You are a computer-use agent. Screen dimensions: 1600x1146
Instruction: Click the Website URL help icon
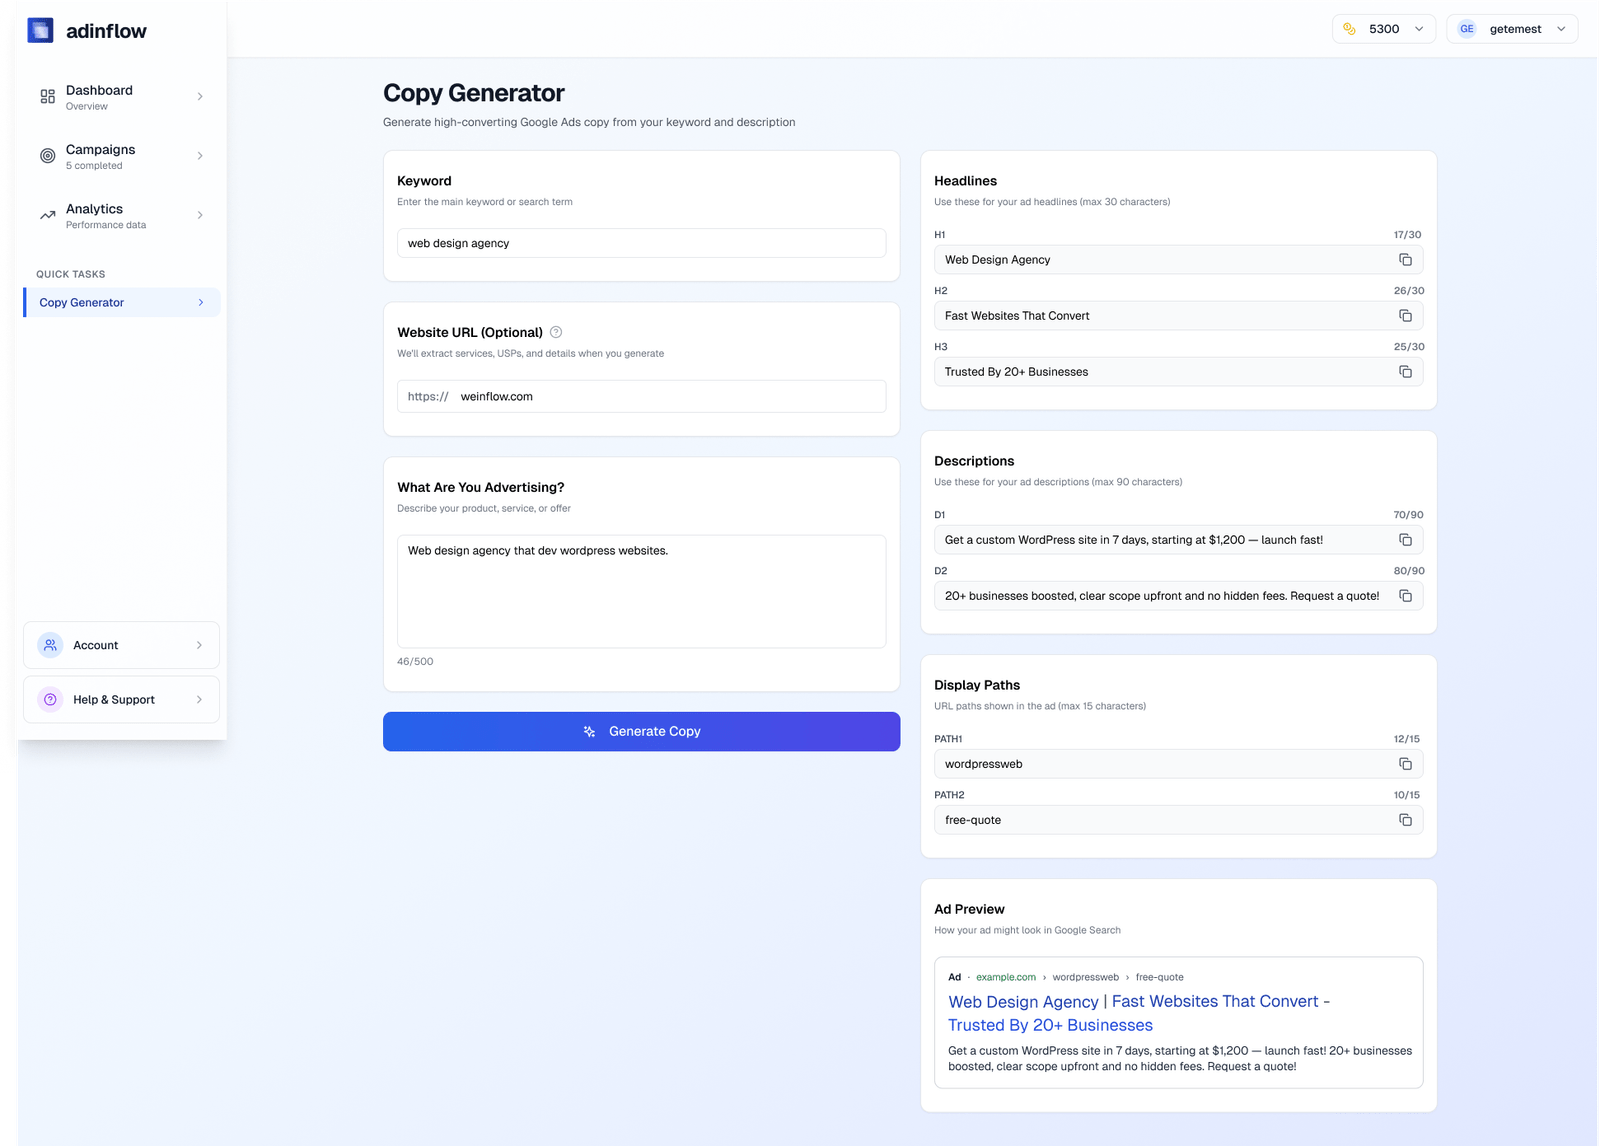(556, 332)
